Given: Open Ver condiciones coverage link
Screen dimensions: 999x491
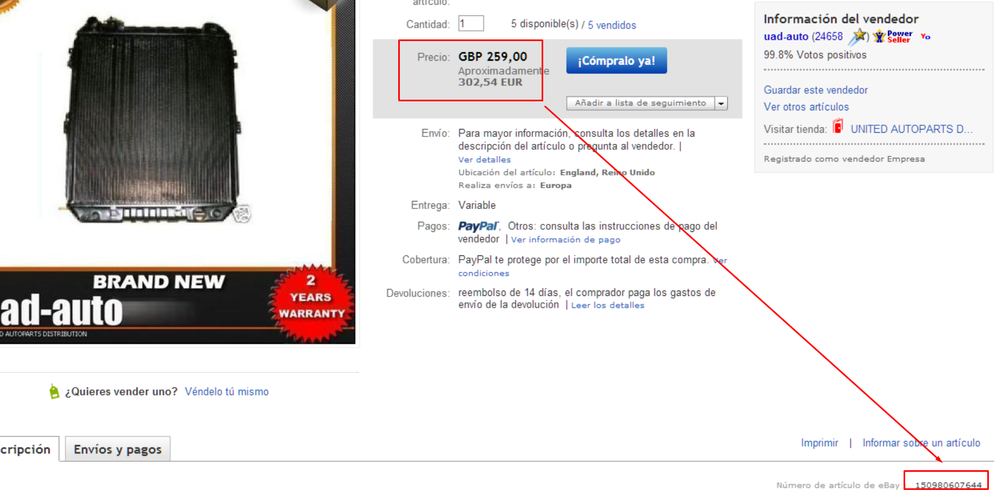Looking at the screenshot, I should pyautogui.click(x=484, y=273).
